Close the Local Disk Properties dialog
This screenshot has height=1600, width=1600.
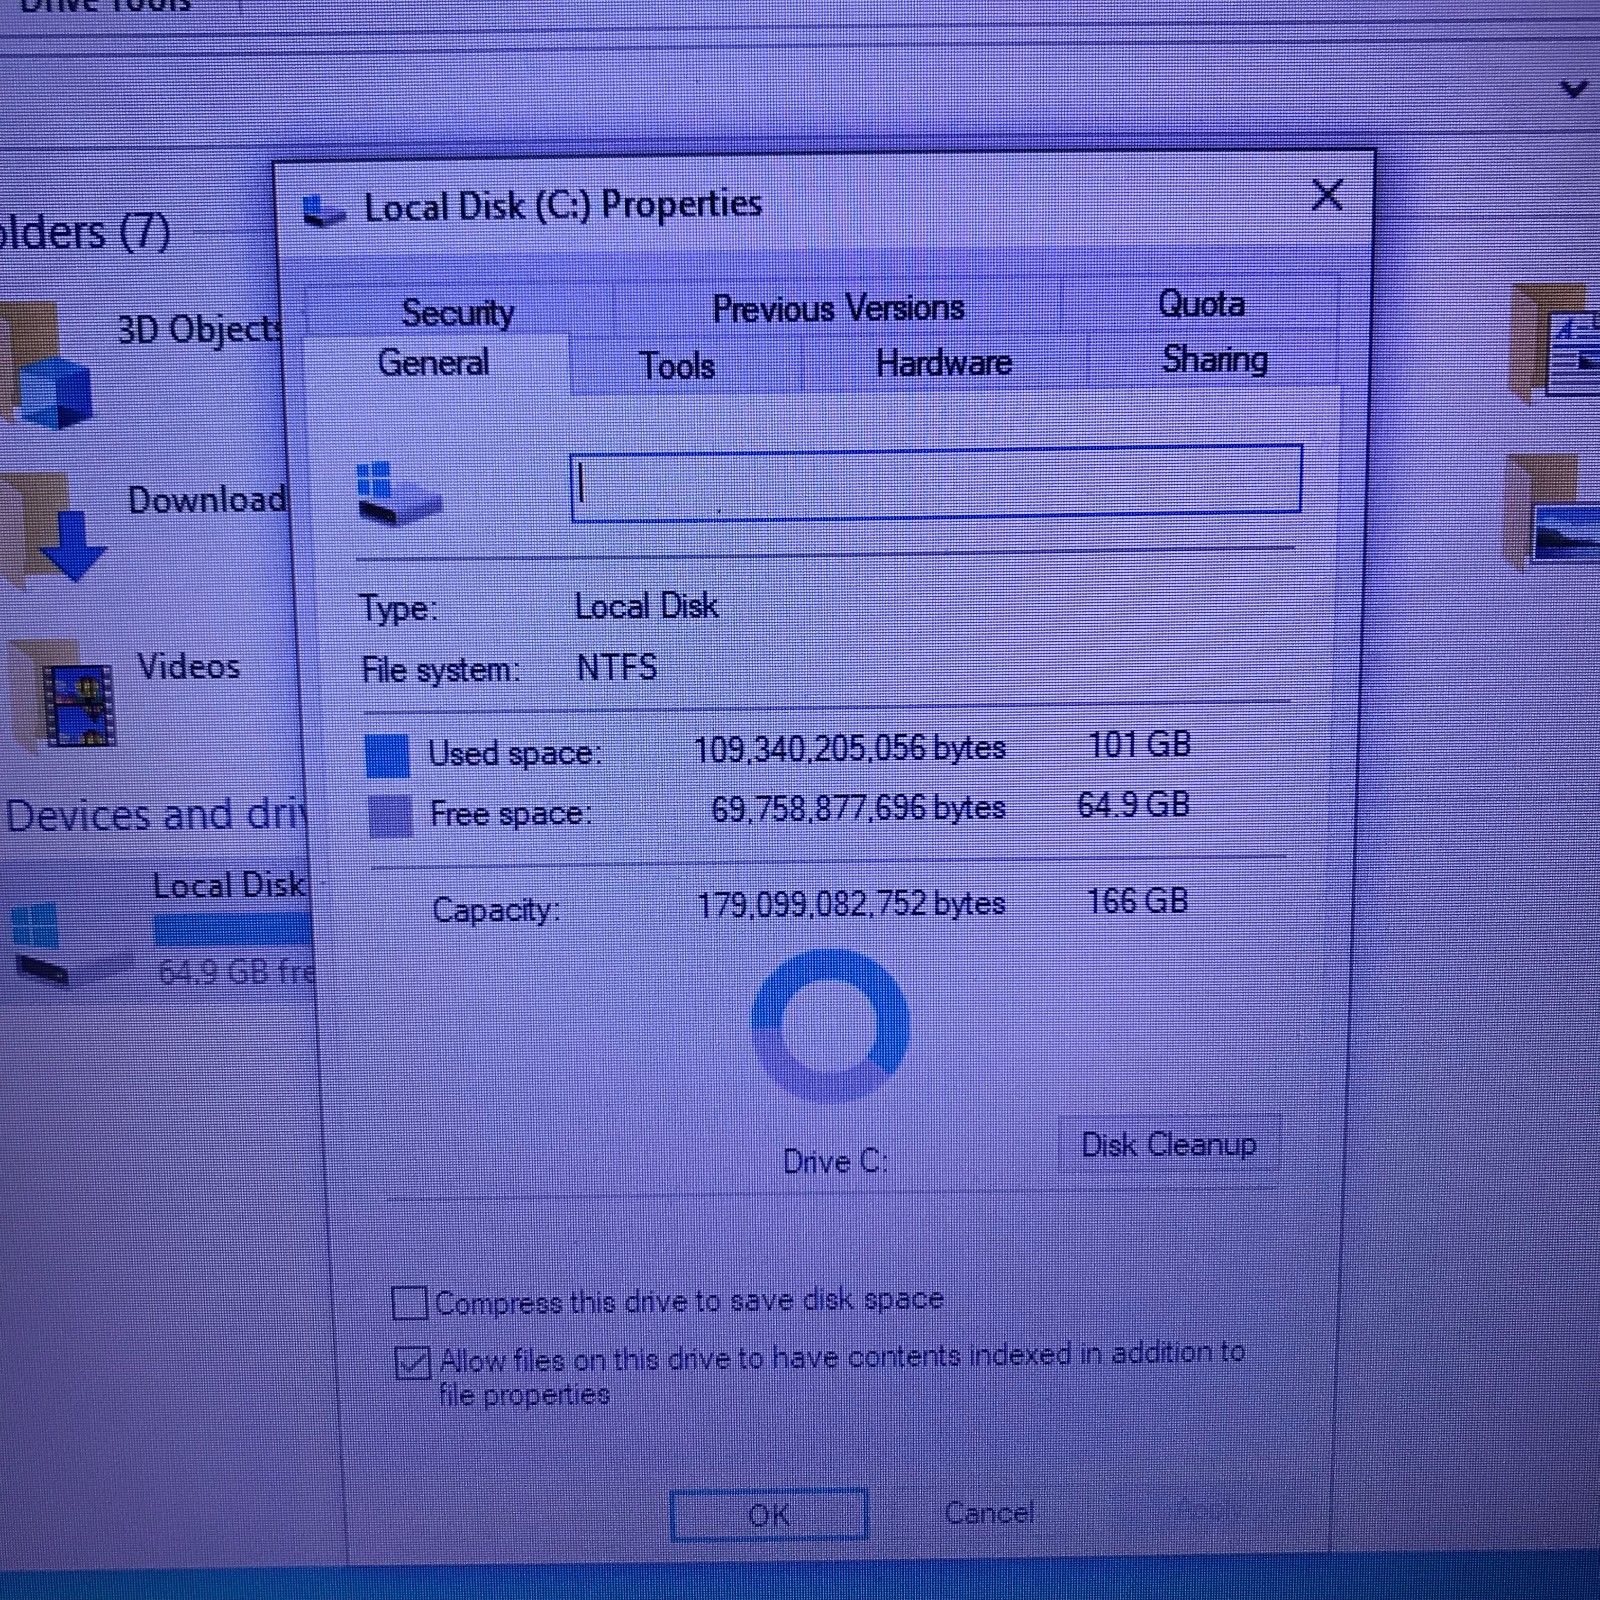(x=1327, y=194)
